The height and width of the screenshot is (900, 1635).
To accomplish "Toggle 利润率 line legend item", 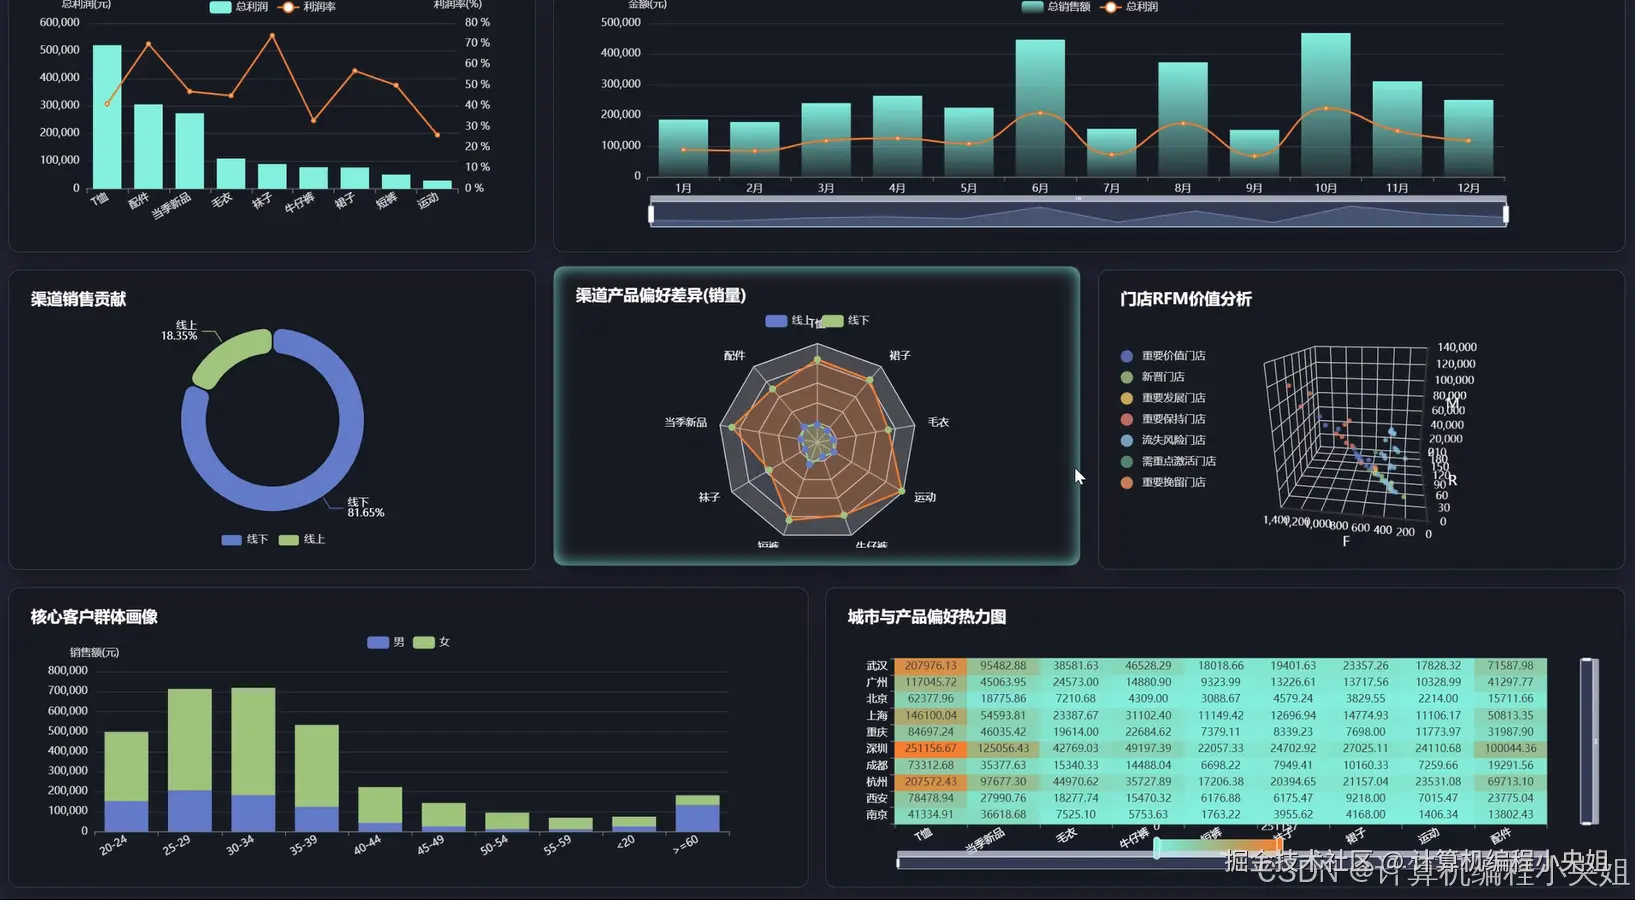I will pos(307,6).
